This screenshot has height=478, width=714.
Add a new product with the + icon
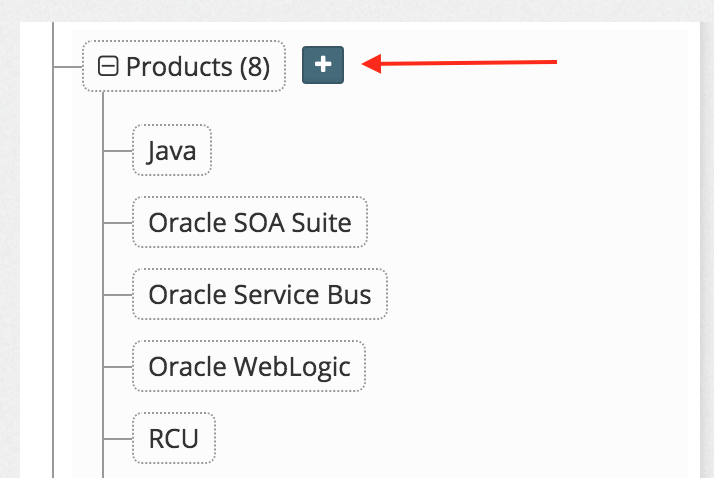[x=322, y=65]
